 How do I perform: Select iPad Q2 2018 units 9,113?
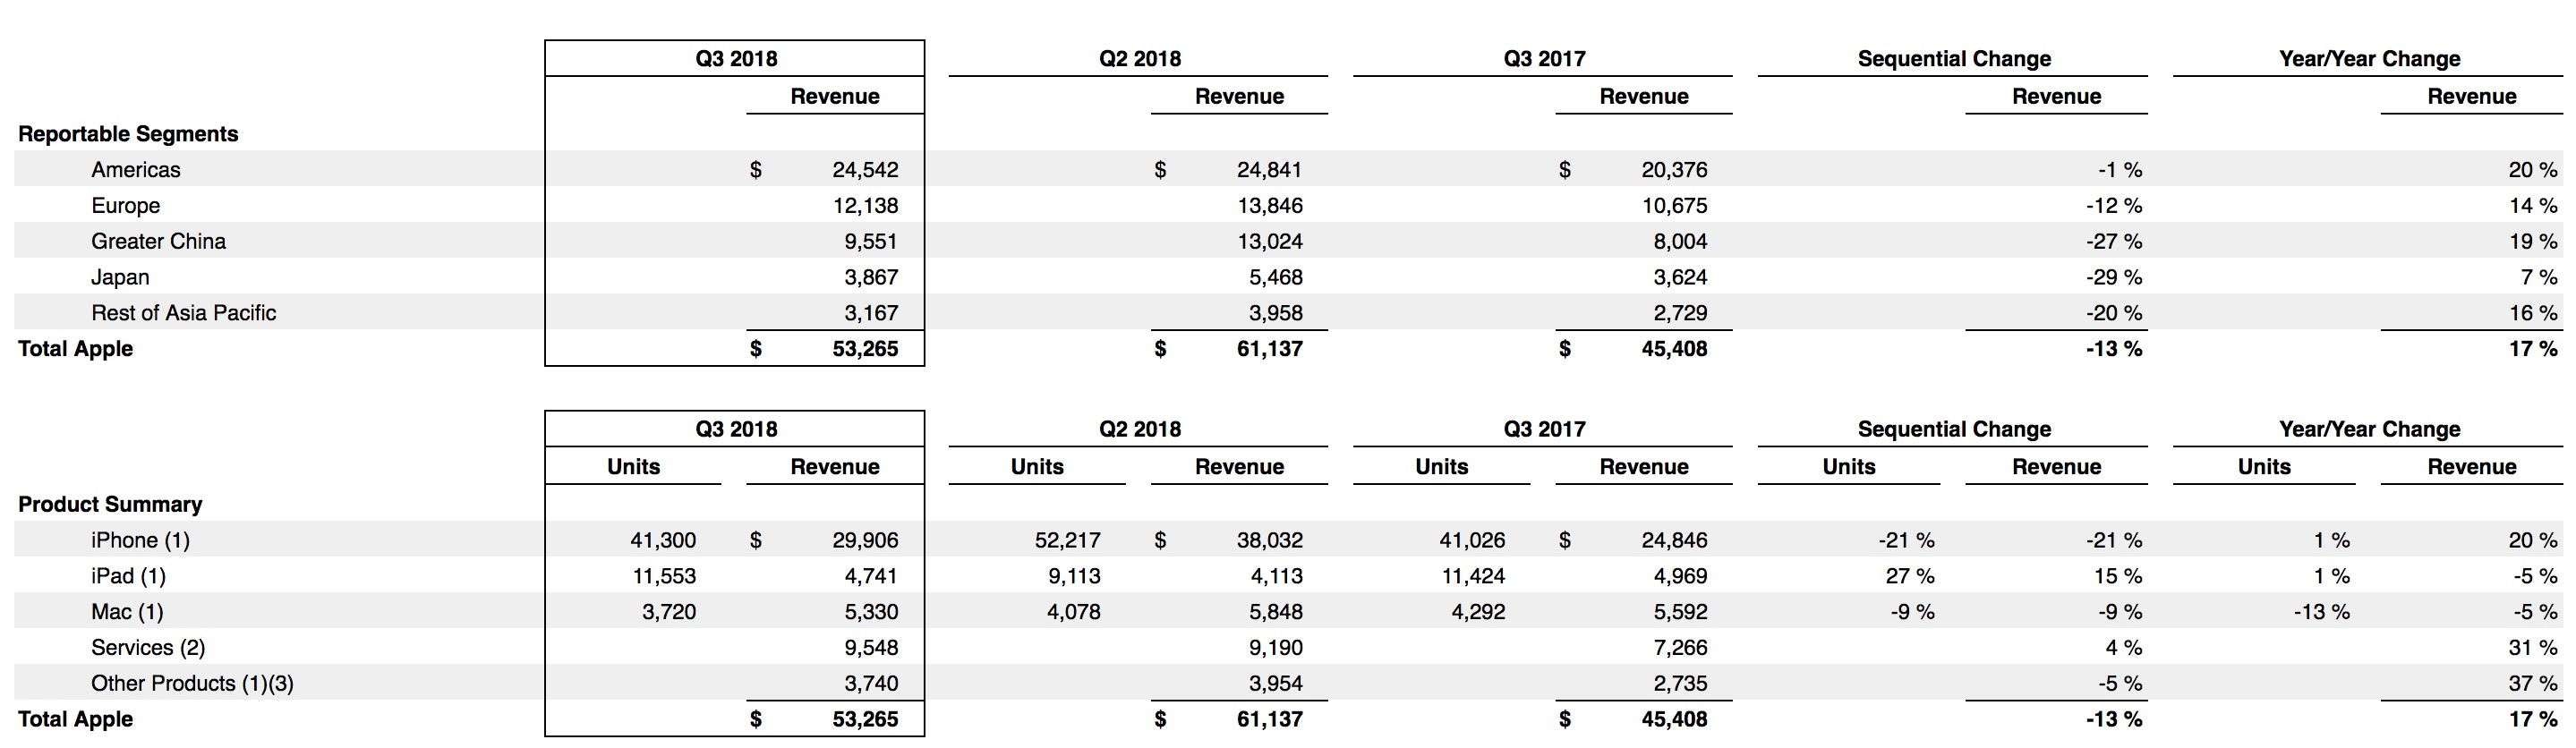[x=1073, y=577]
